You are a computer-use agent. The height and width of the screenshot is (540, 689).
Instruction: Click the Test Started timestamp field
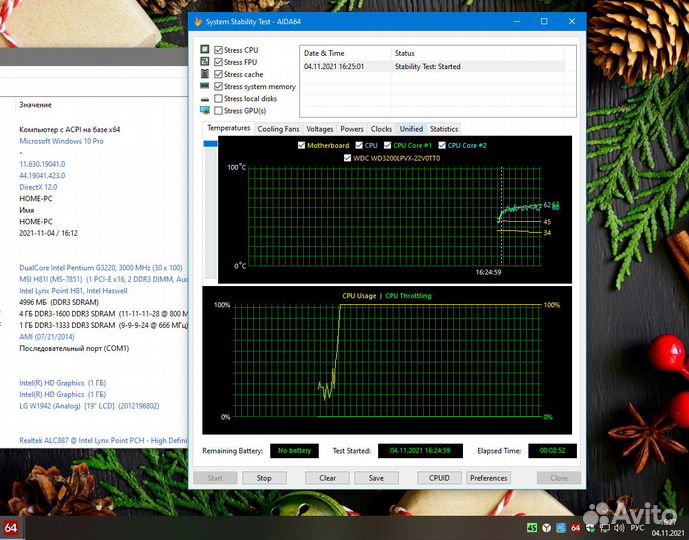420,450
